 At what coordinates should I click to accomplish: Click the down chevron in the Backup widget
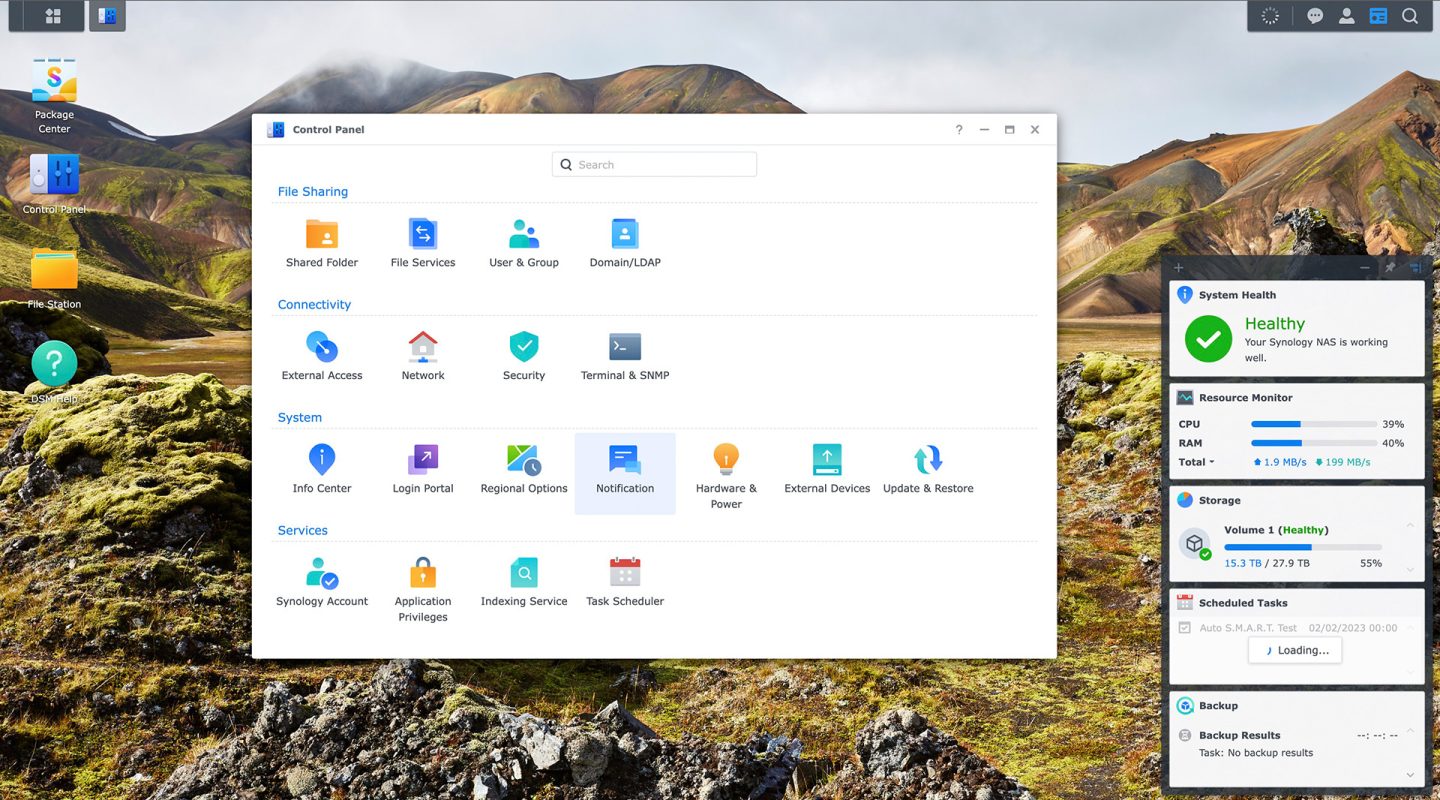[1410, 775]
